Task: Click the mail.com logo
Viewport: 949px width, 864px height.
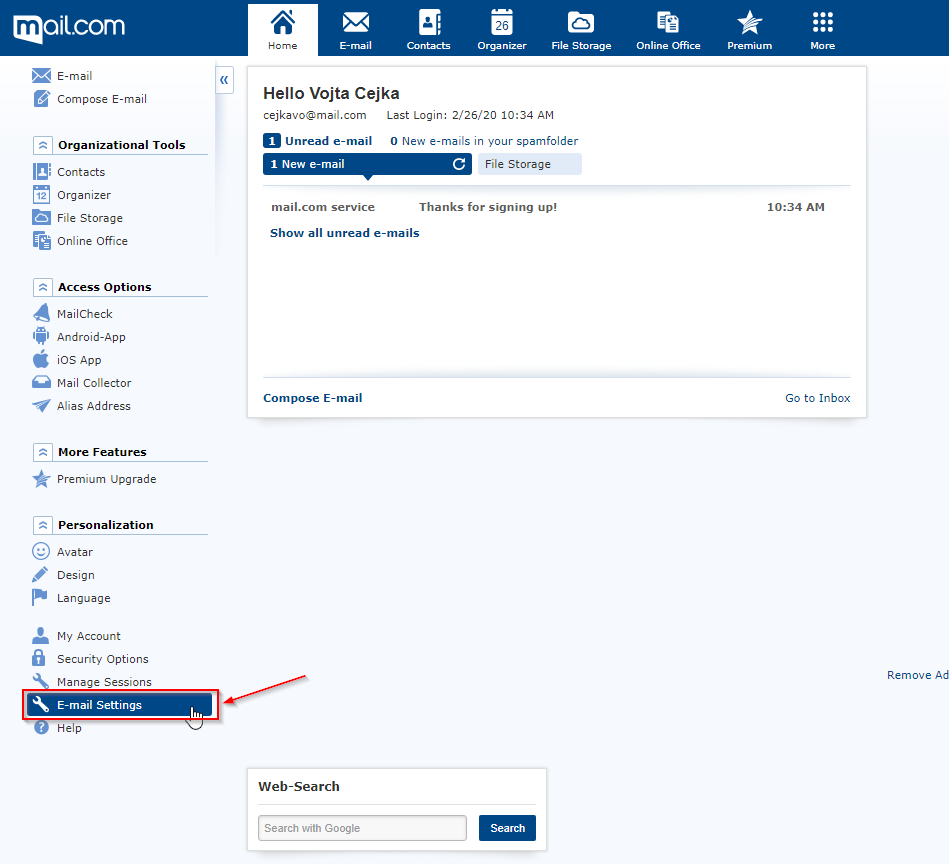Action: pyautogui.click(x=69, y=28)
